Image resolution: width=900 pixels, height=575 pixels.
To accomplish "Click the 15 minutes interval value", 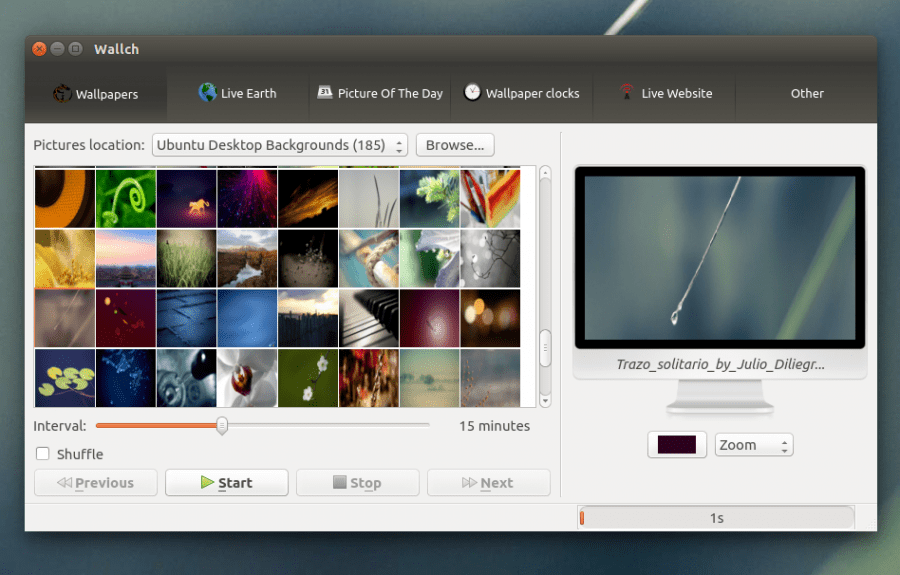I will click(494, 426).
